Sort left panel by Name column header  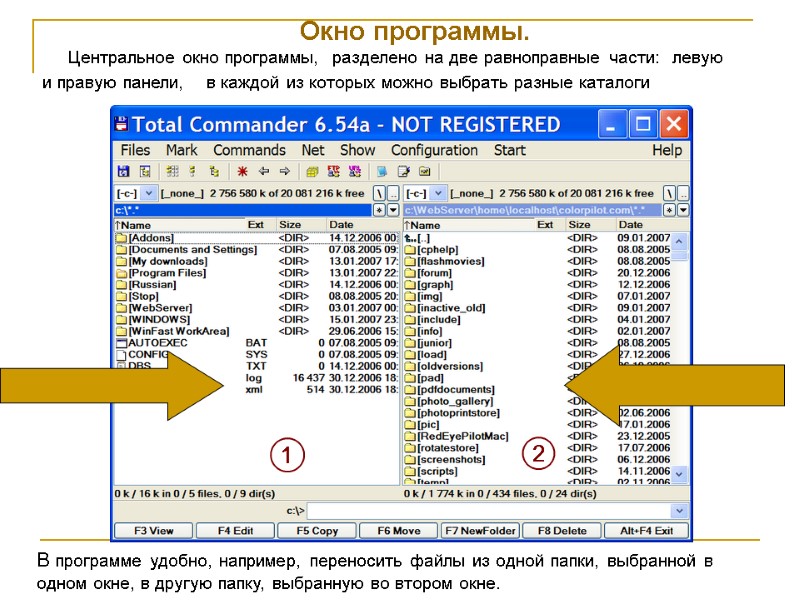tap(179, 225)
